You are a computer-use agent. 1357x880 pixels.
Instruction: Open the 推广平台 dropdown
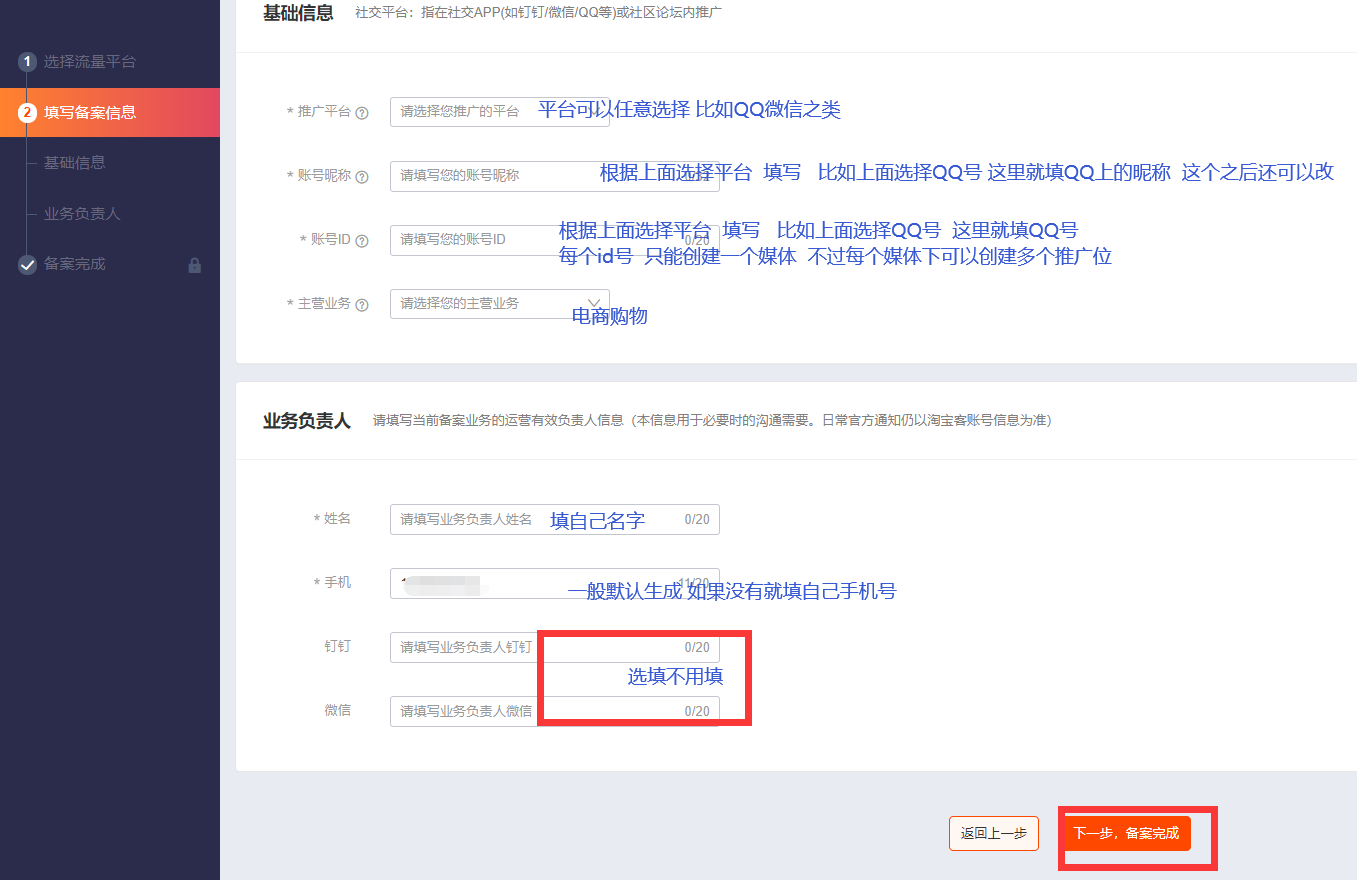point(499,112)
